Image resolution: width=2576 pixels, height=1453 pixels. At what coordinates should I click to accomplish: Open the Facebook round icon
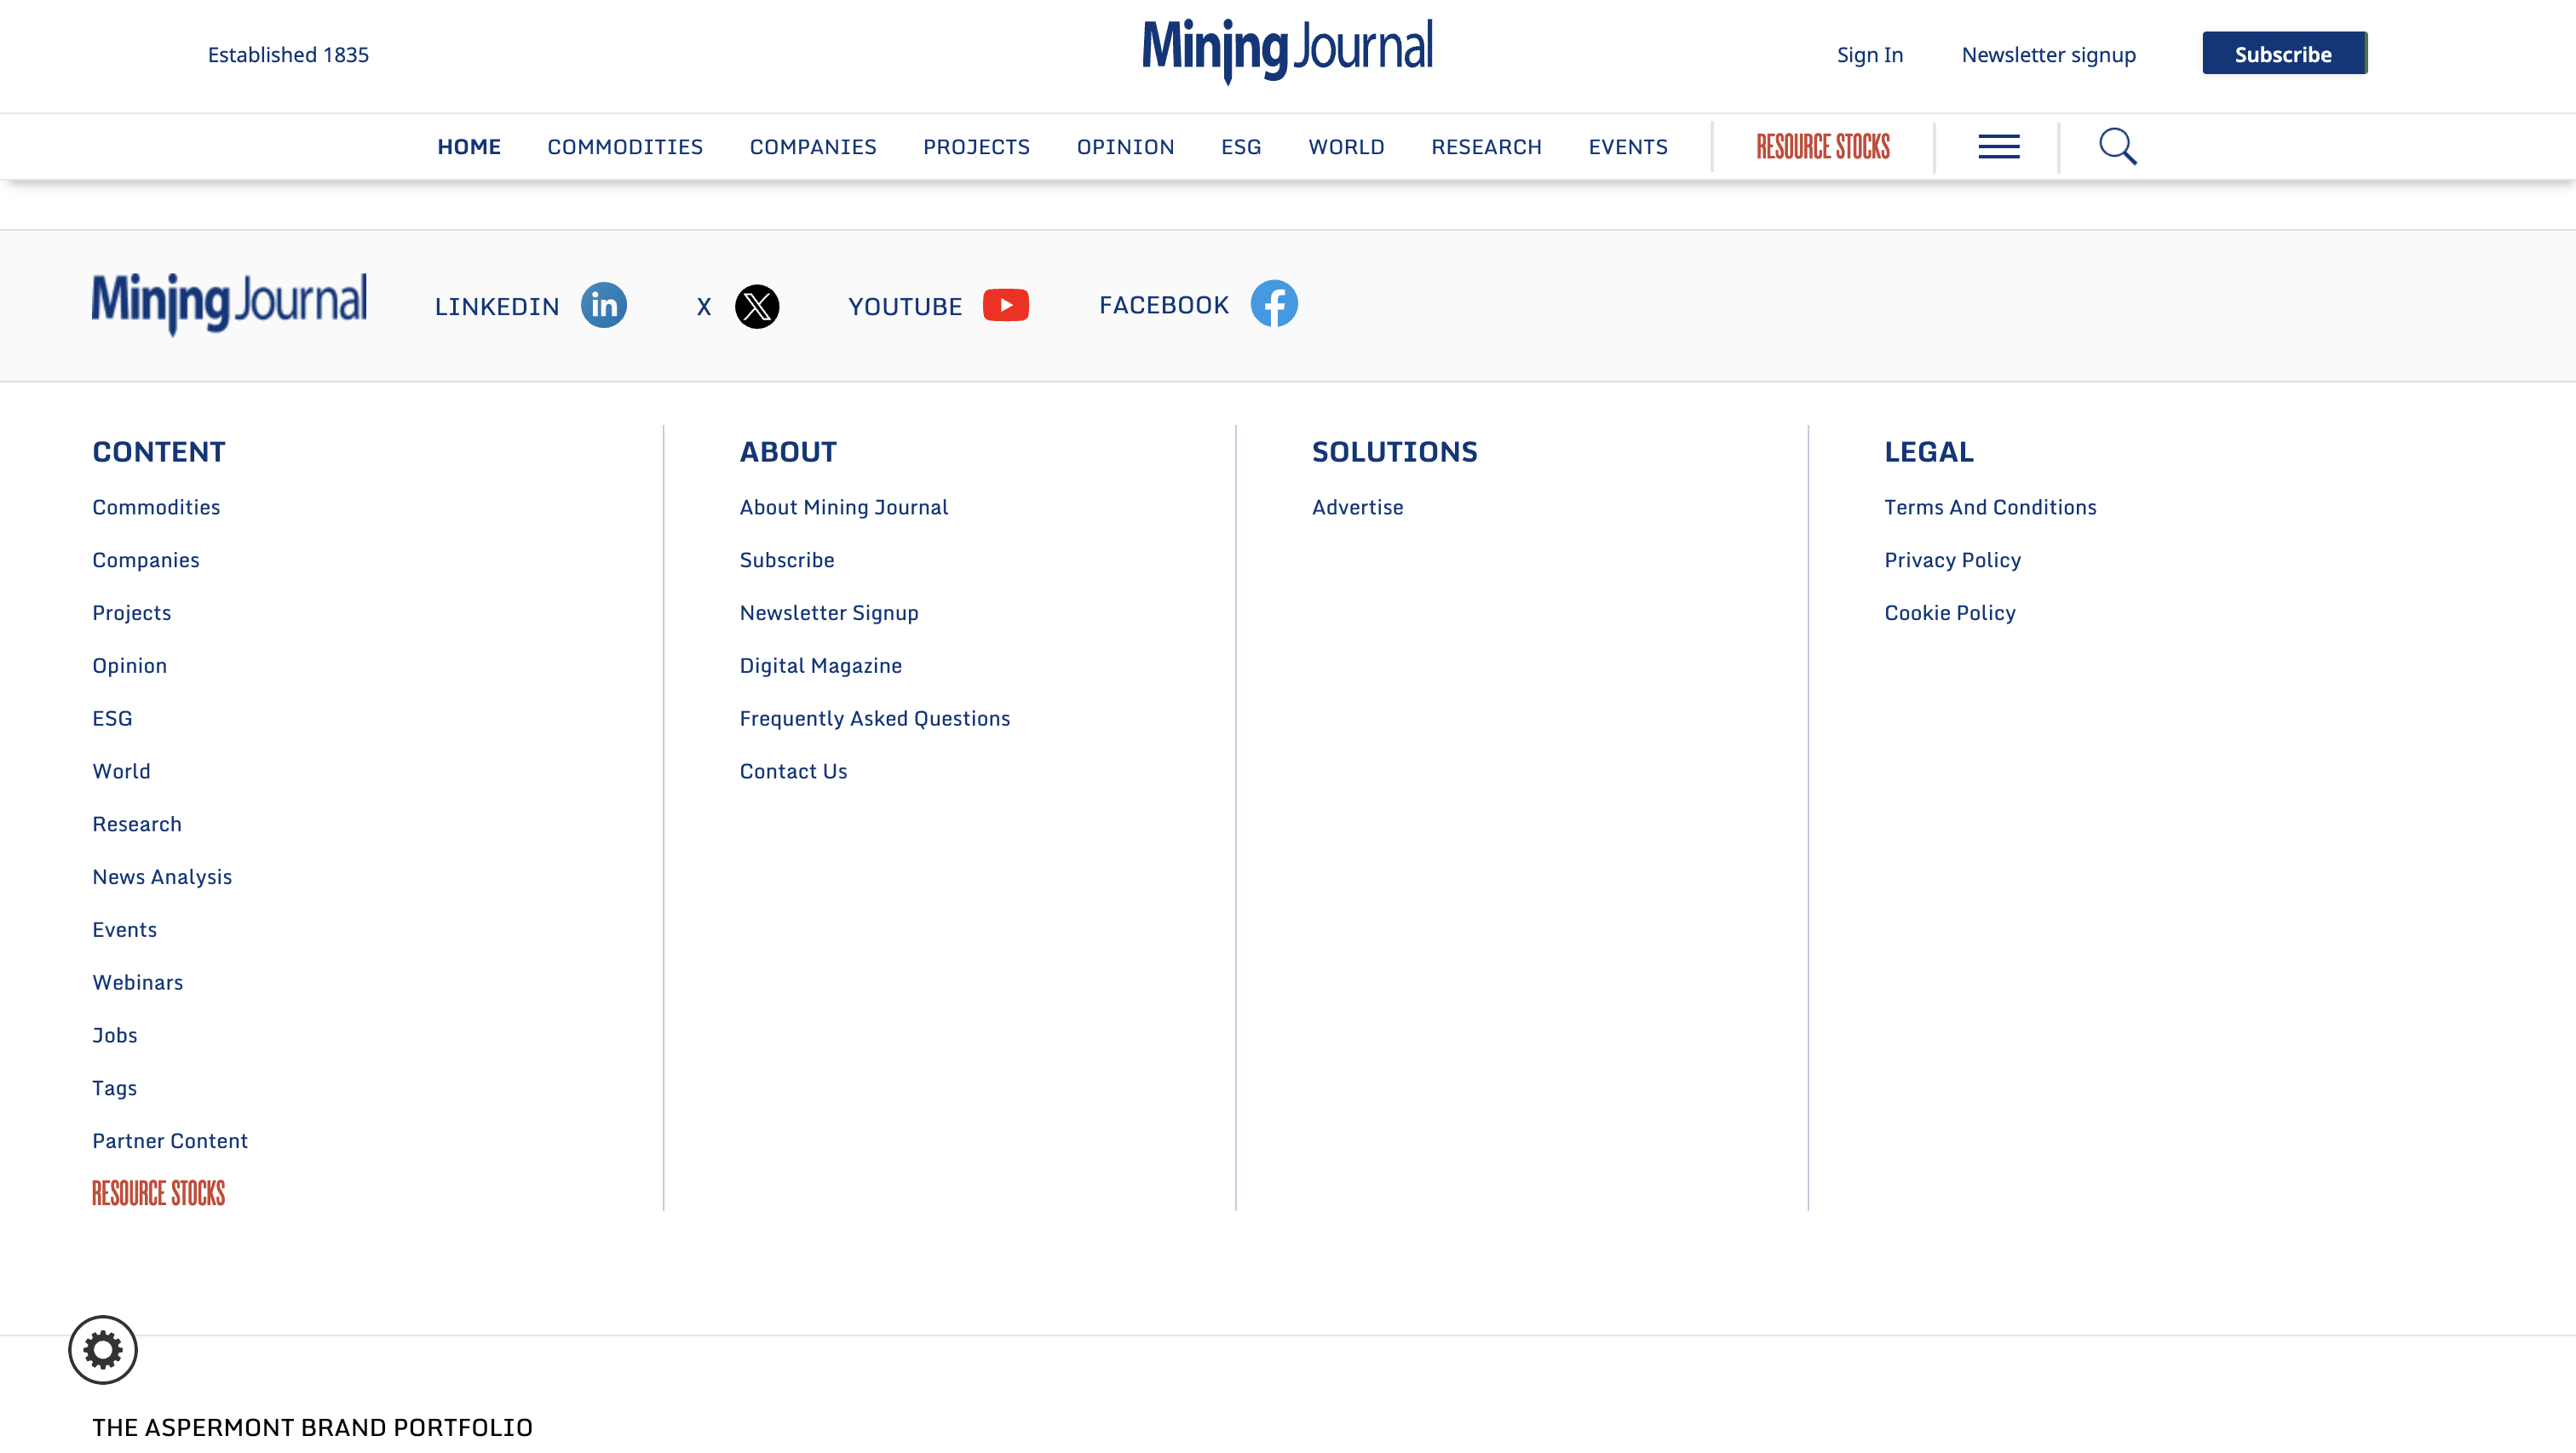point(1274,304)
